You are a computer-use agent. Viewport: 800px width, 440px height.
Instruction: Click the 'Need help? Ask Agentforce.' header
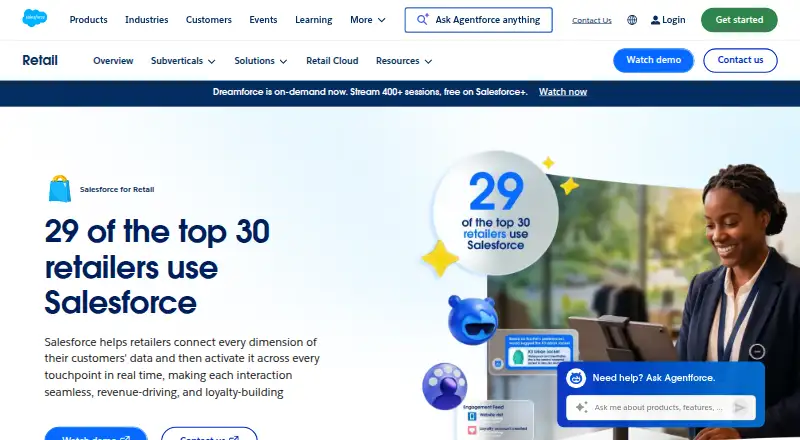tap(654, 378)
